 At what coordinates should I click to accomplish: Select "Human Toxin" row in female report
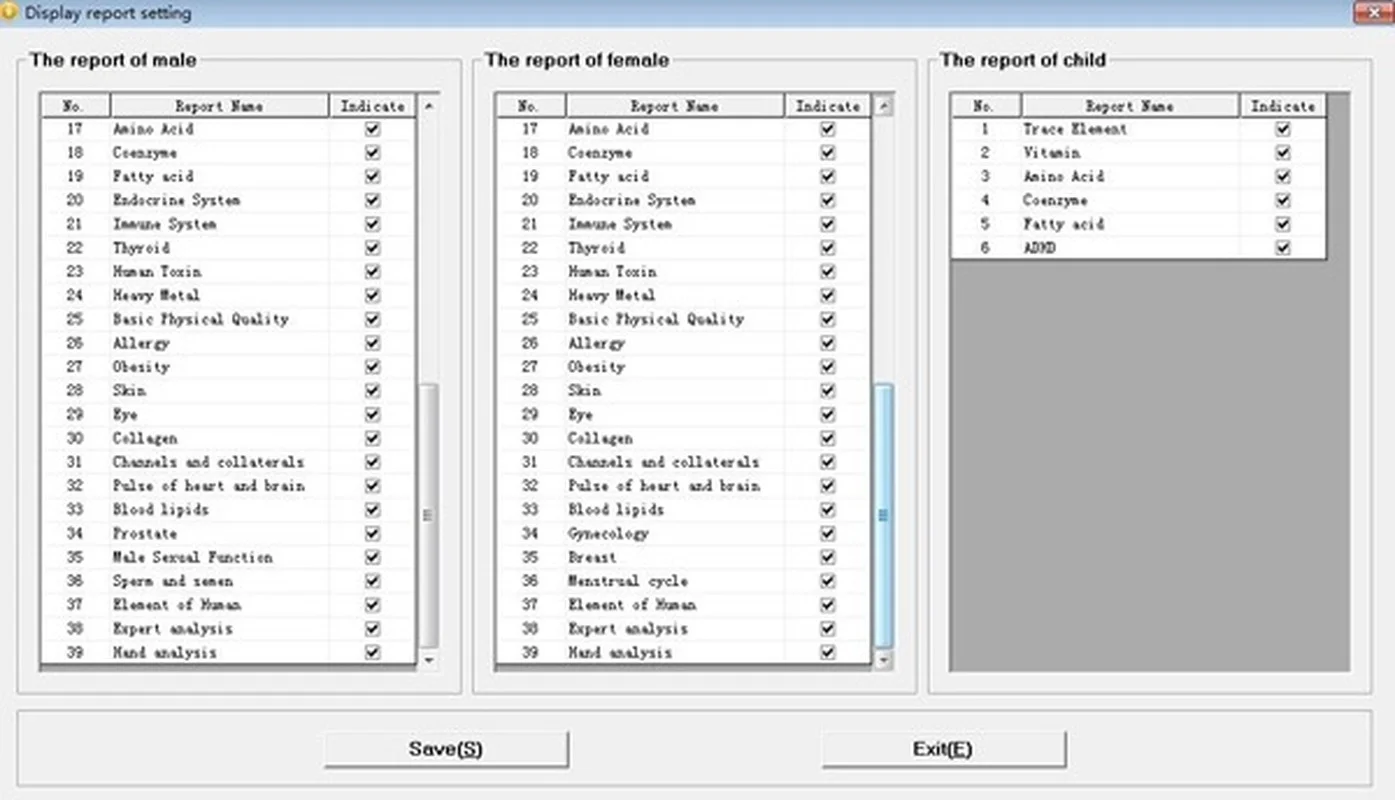tap(683, 272)
